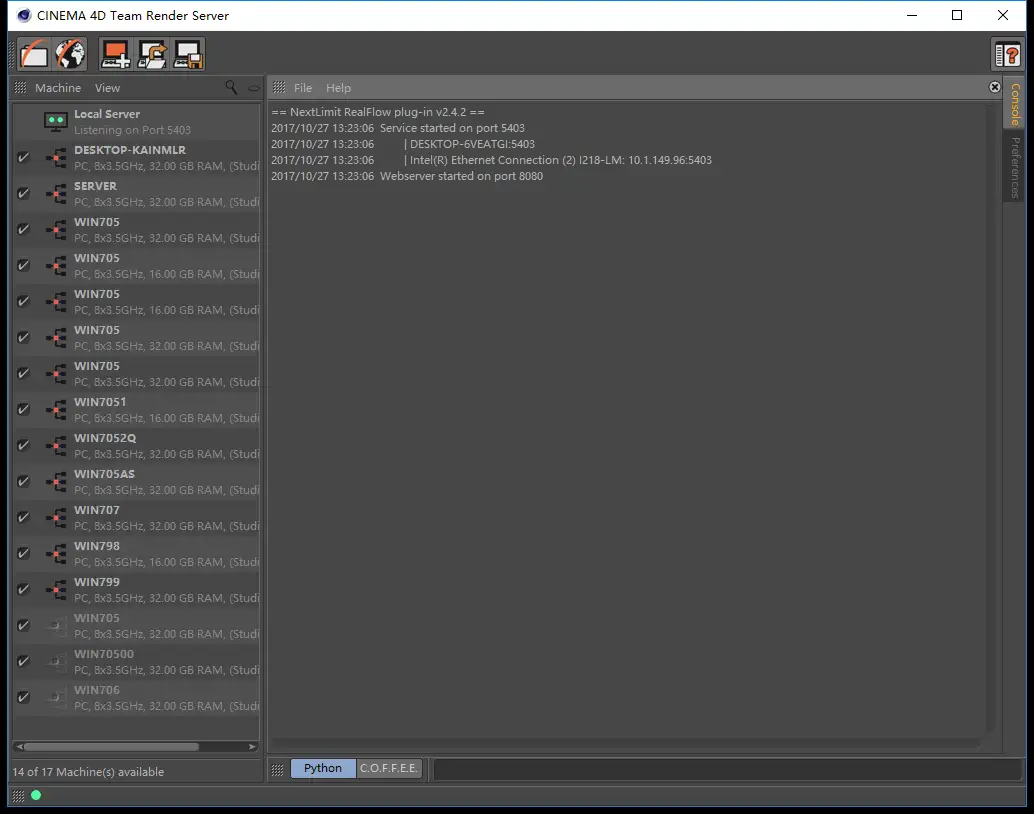This screenshot has height=814, width=1034.
Task: Select the DESKTOP-KAINMLR machine name
Action: coord(130,150)
